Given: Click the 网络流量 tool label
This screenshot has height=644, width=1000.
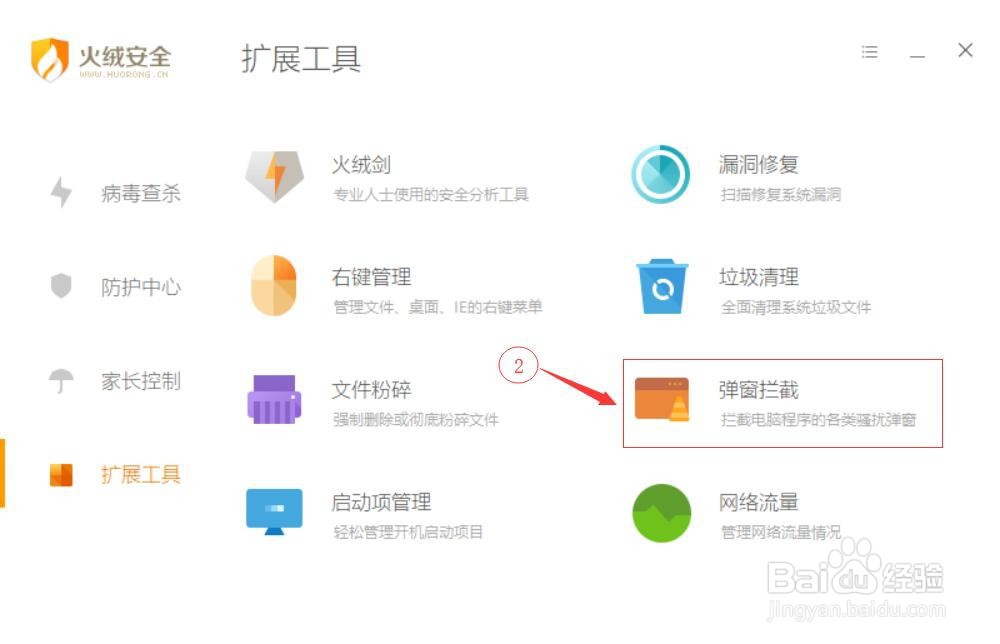Looking at the screenshot, I should [758, 502].
